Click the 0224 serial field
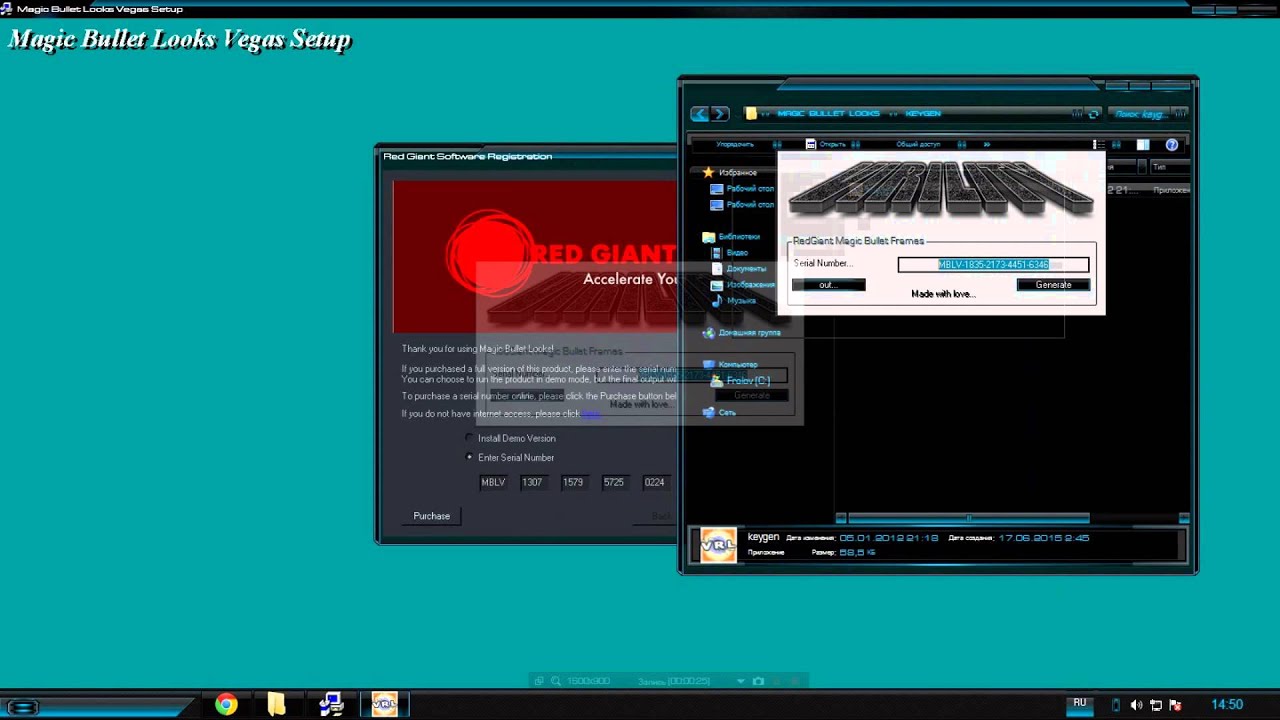Image resolution: width=1280 pixels, height=720 pixels. 655,482
